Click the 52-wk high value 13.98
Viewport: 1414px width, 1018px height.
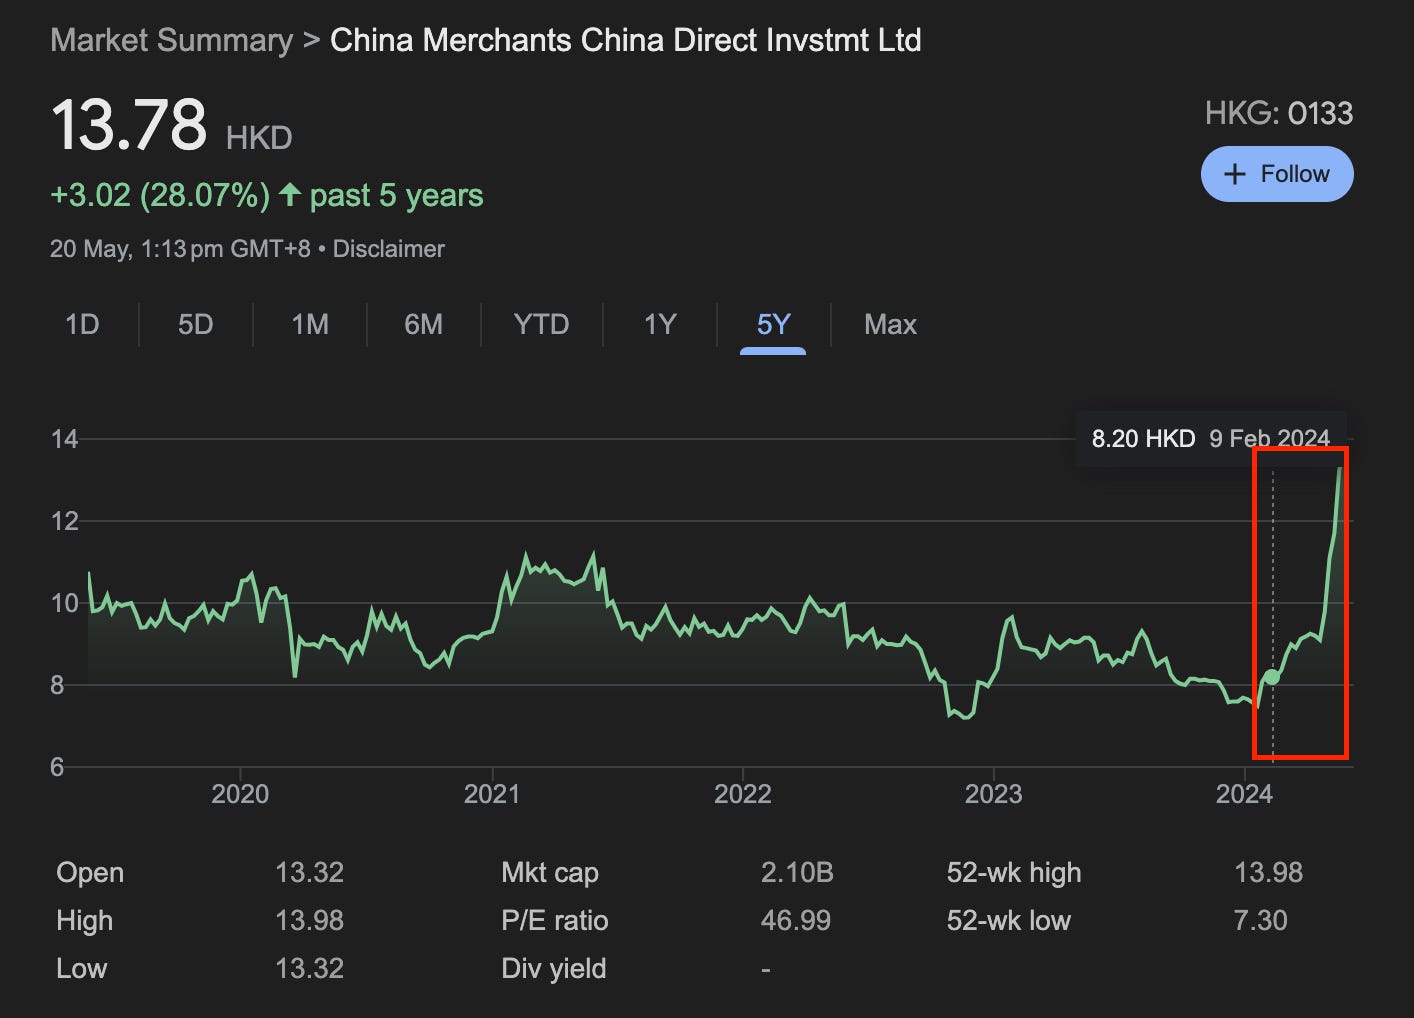coord(1268,872)
